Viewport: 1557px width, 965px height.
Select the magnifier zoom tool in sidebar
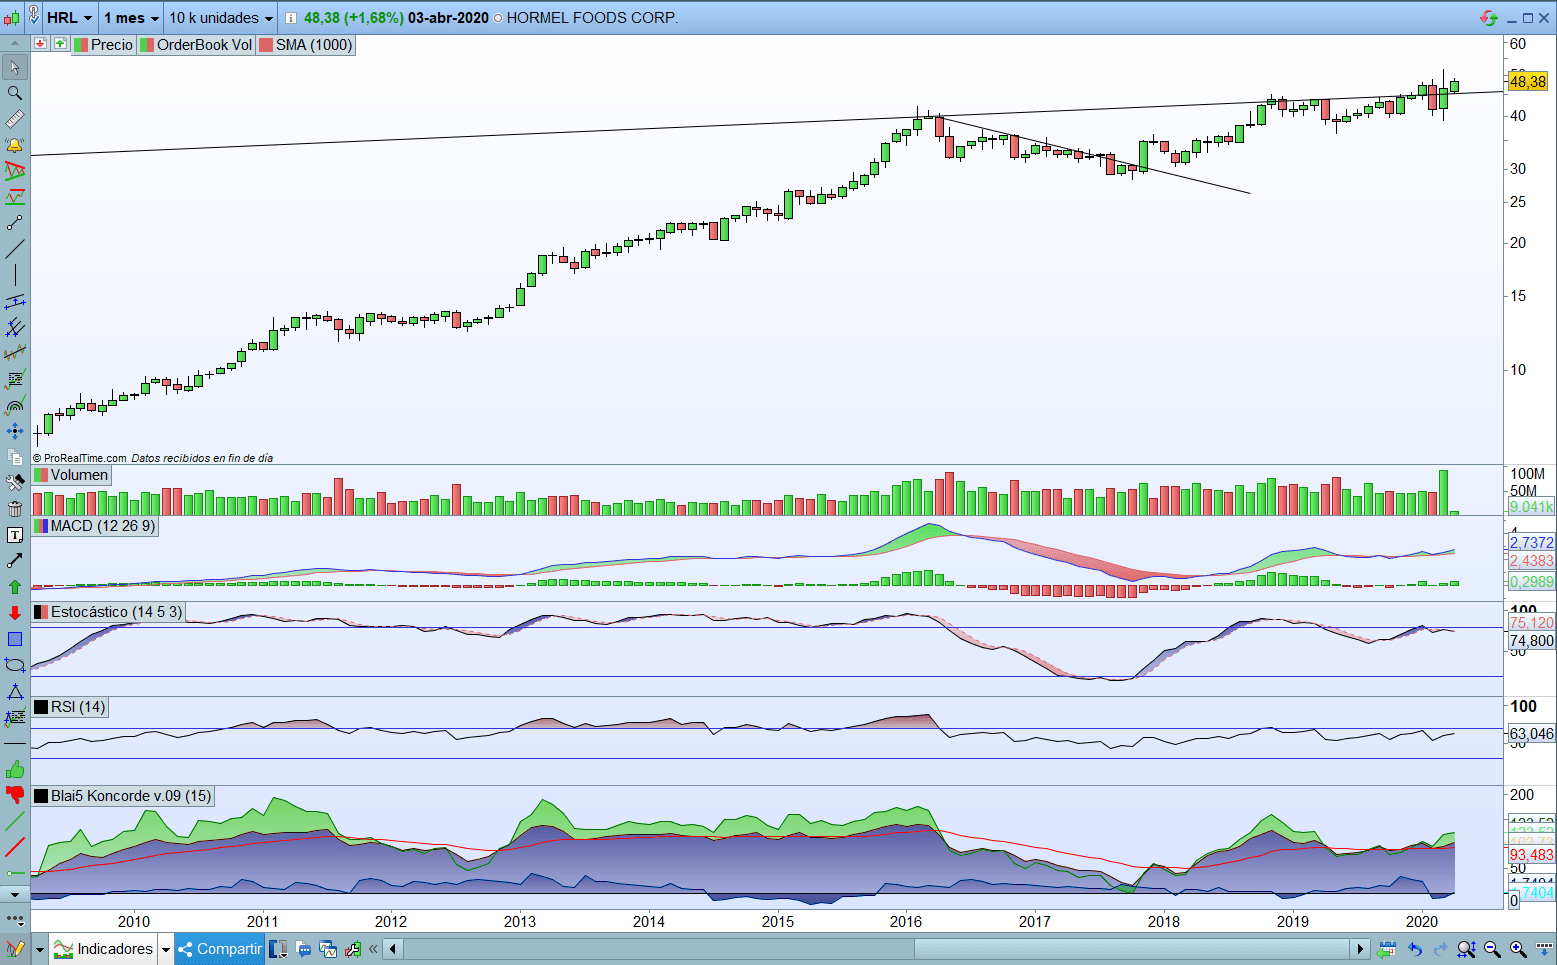[x=15, y=93]
